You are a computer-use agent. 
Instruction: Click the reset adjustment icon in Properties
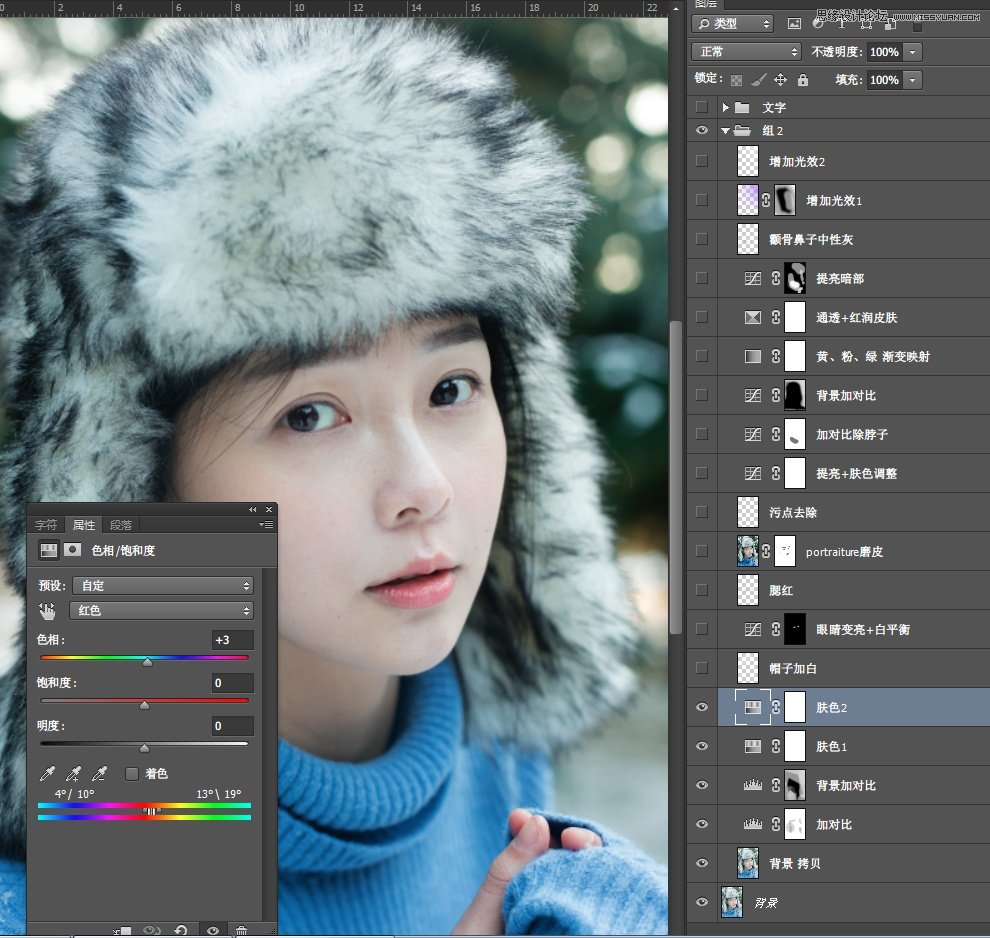click(181, 930)
